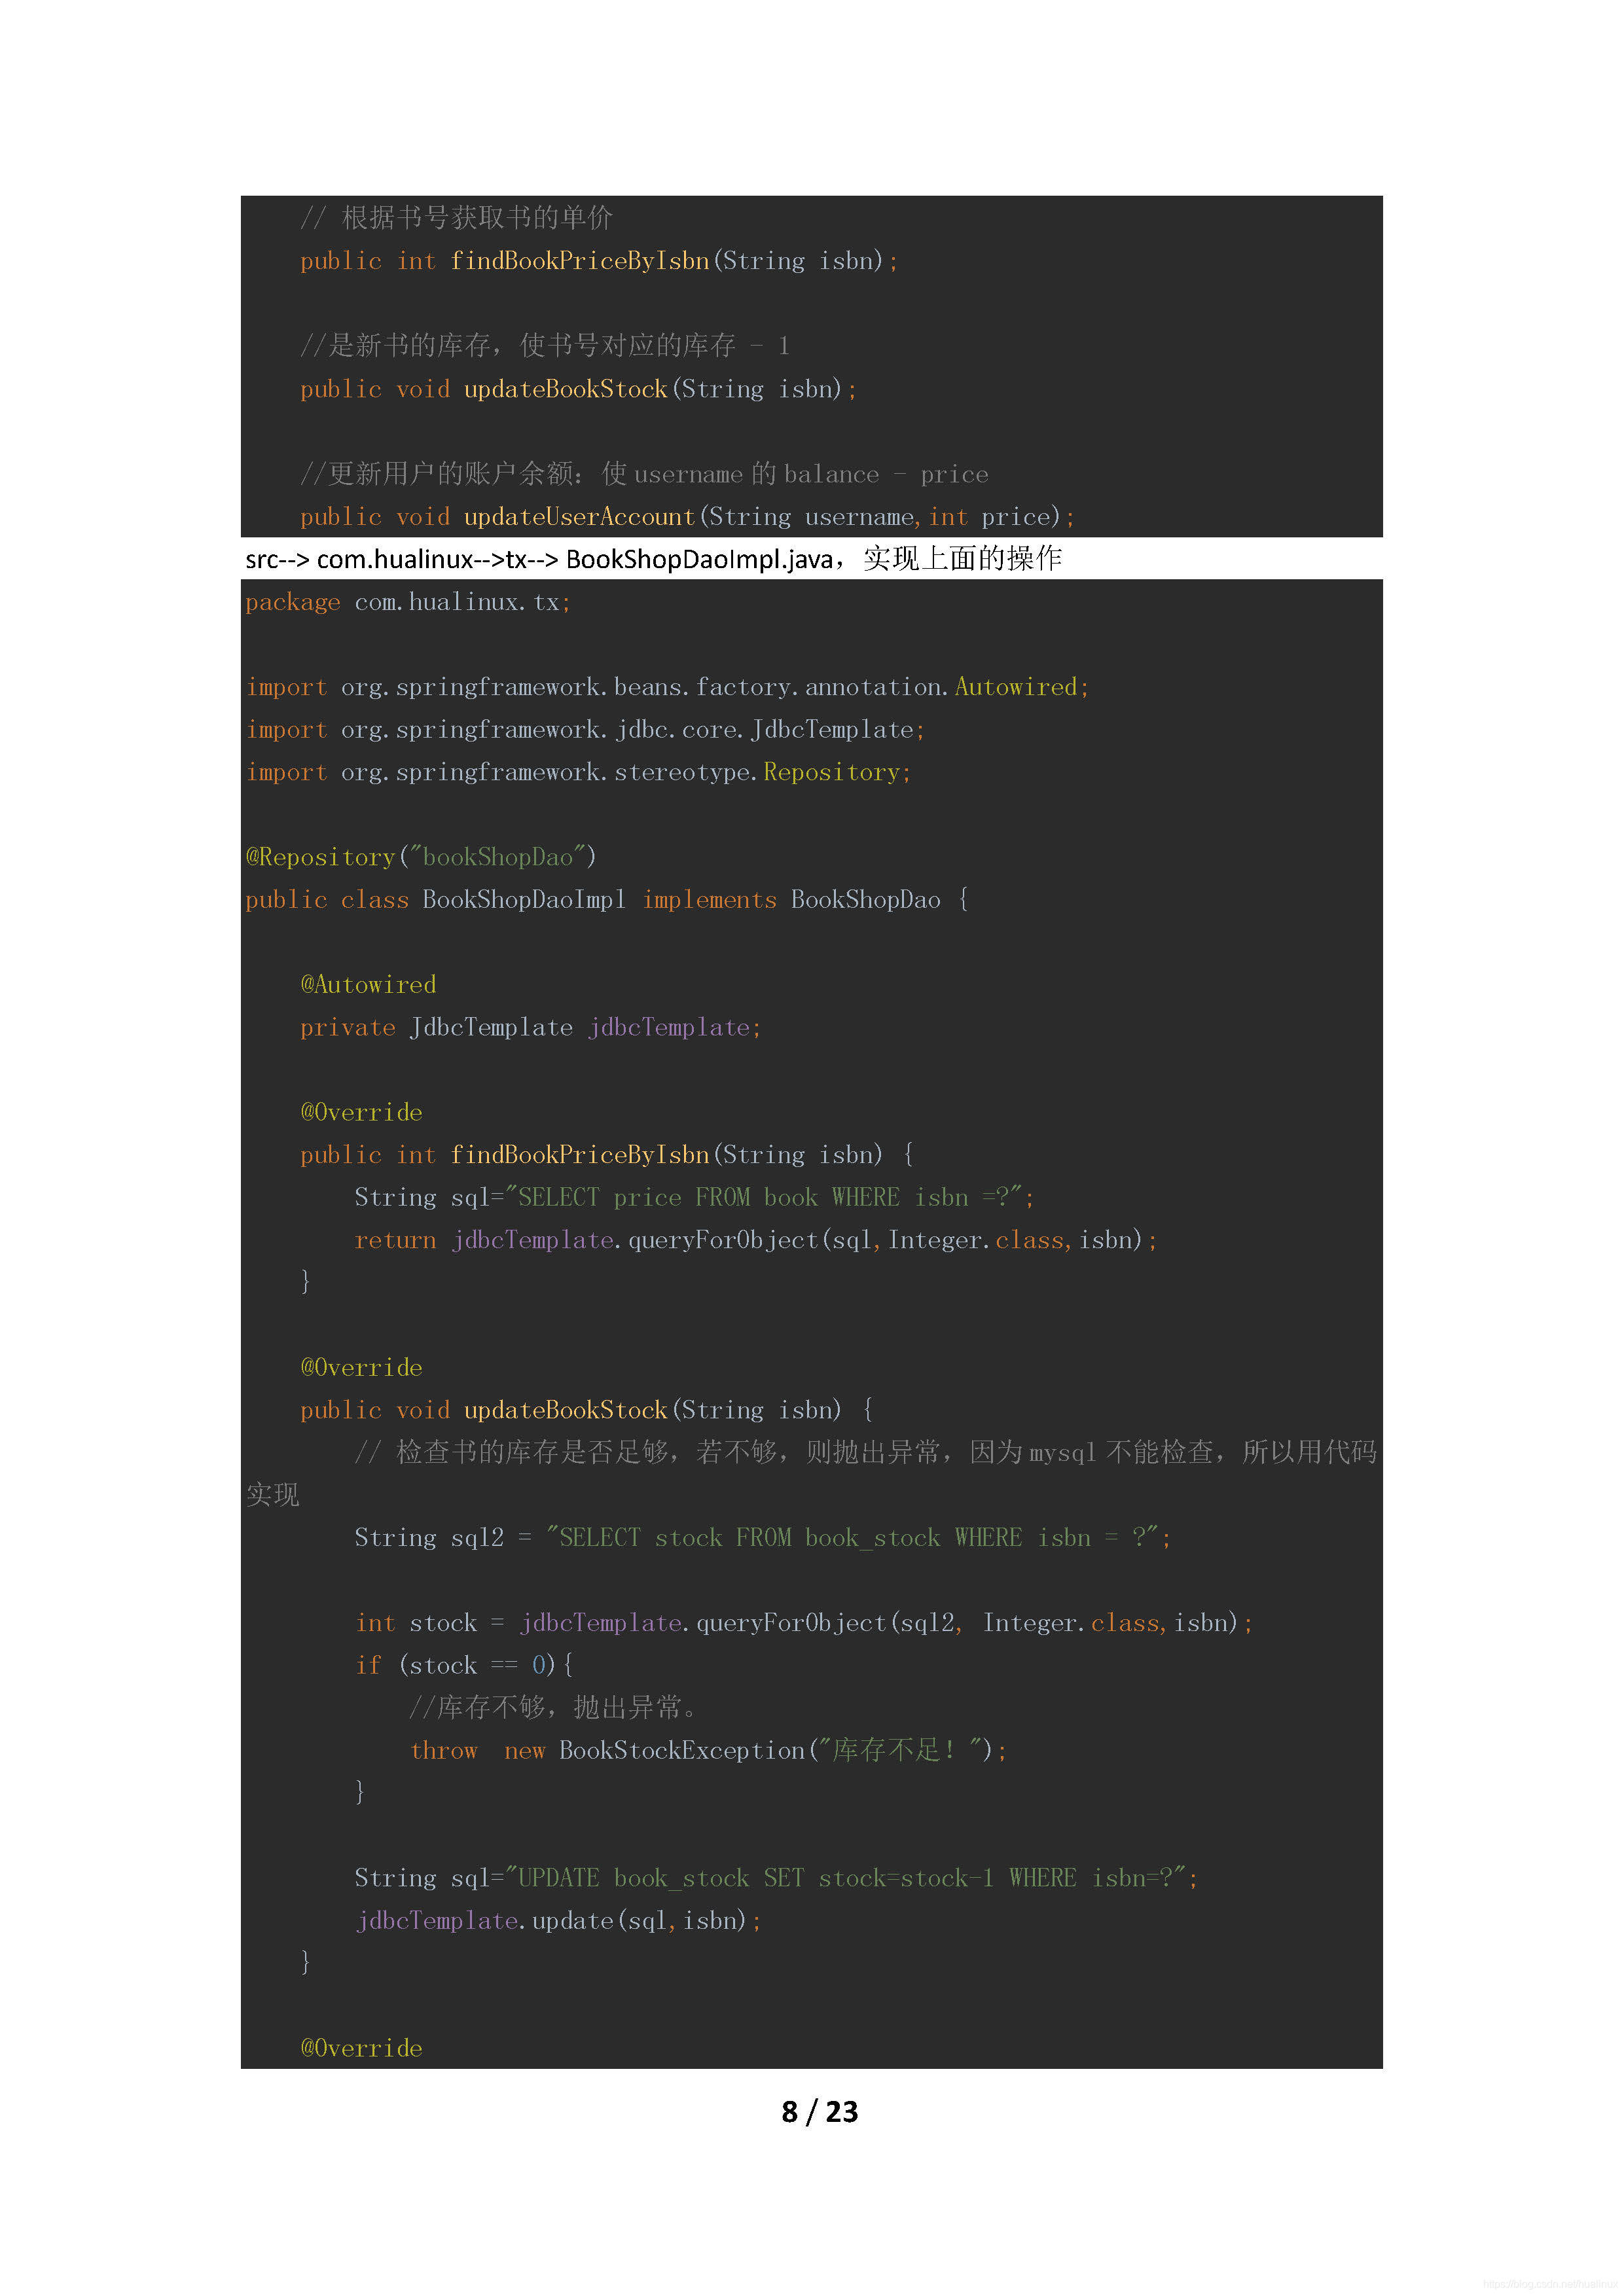Viewport: 1624px width, 2296px height.
Task: Click the return jdbcTemplate.queryForObject statement
Action: (x=755, y=1240)
